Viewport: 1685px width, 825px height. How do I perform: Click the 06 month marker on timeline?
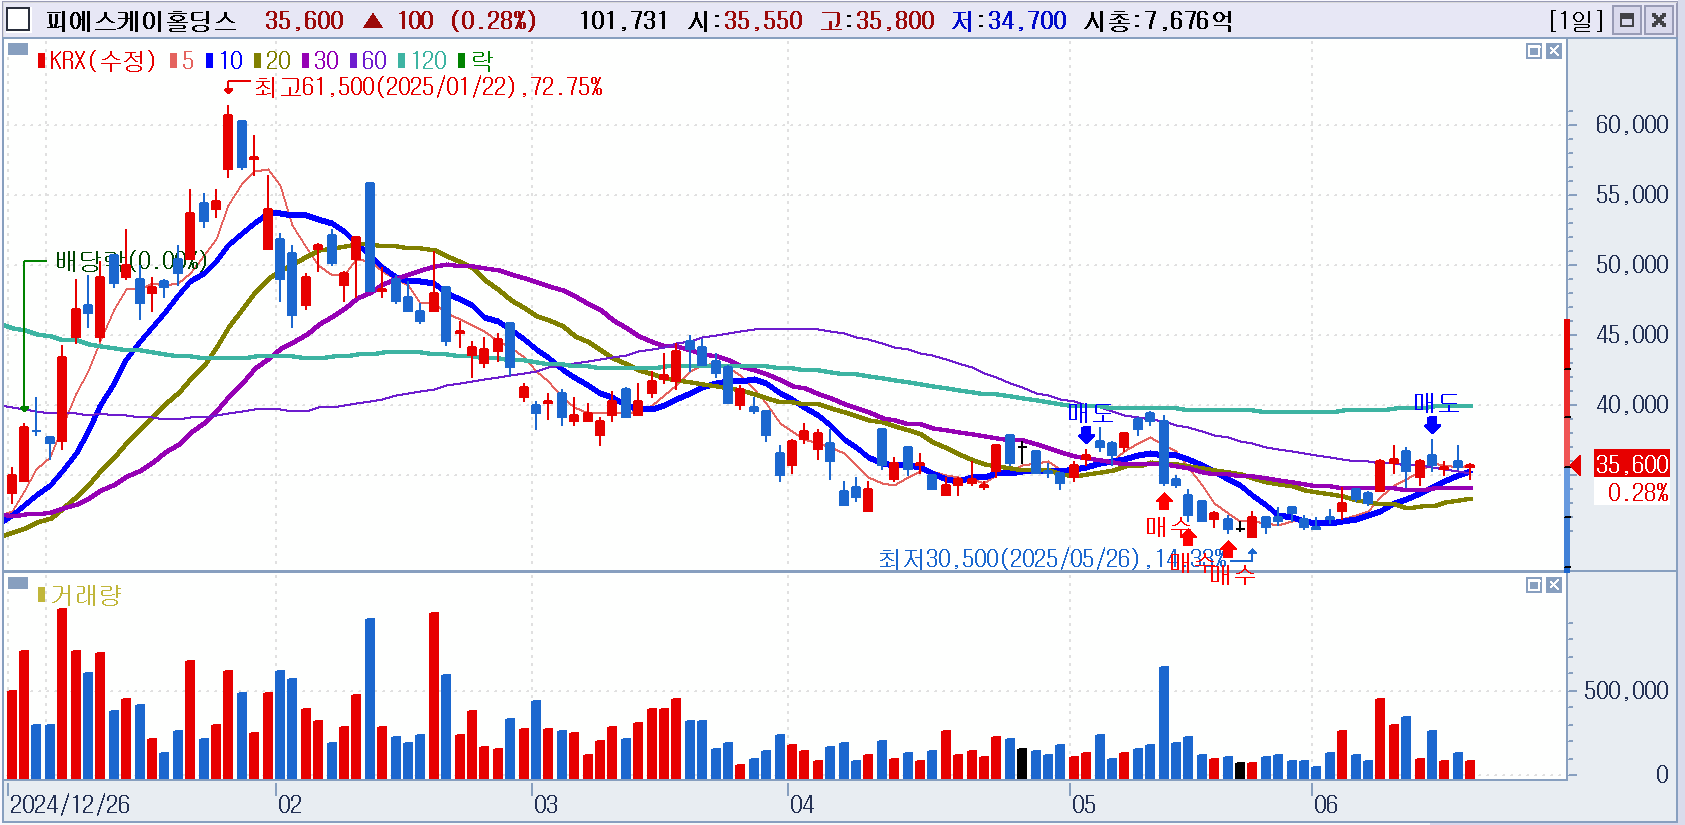1326,805
